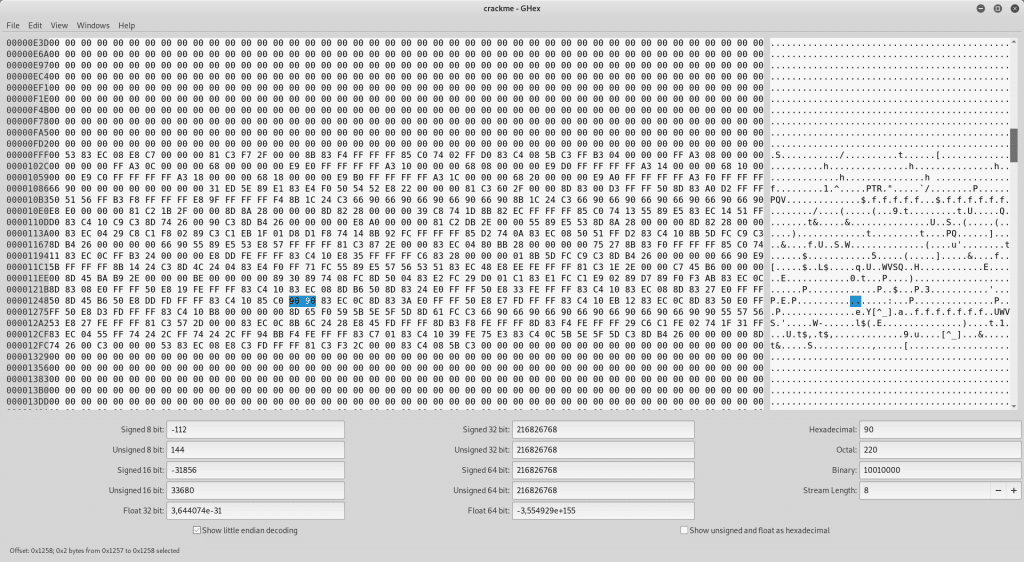Screen dimensions: 1024x562
Task: Click offset label 00001248
Action: pos(27,301)
